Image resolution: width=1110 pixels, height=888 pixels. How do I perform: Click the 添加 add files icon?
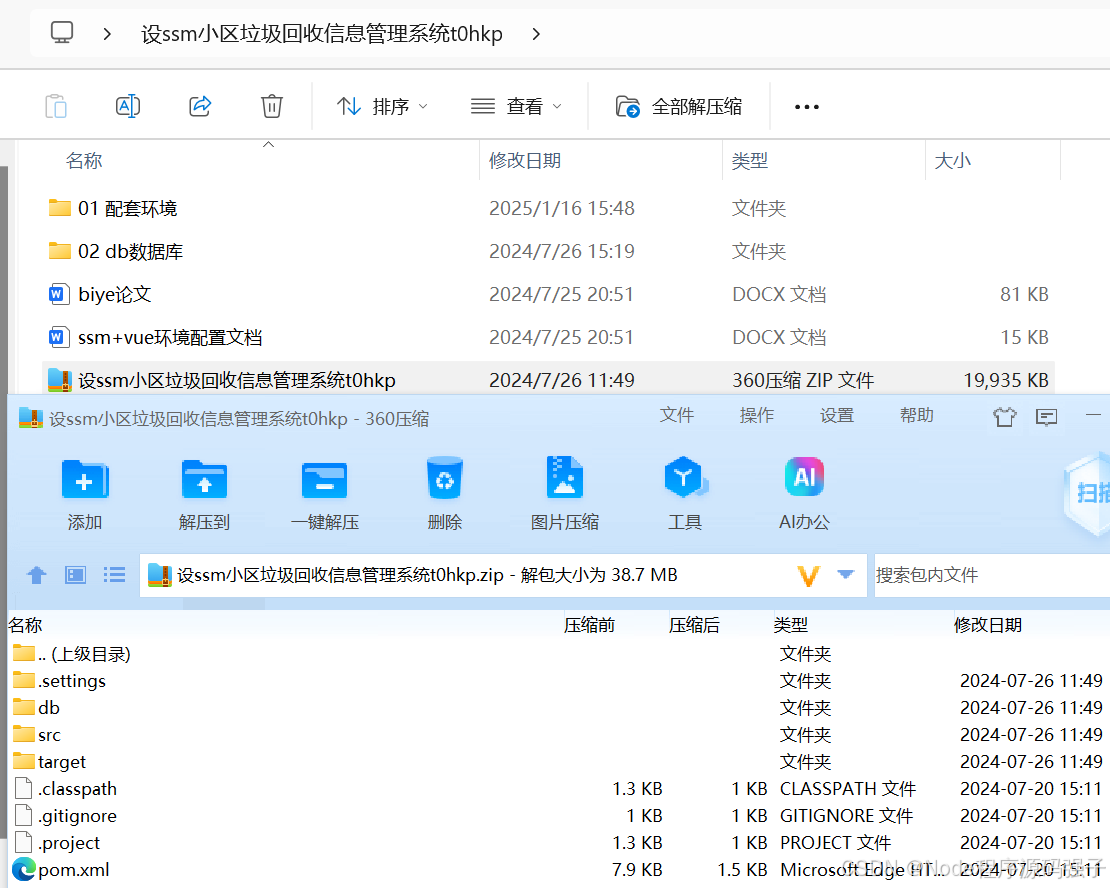click(85, 494)
